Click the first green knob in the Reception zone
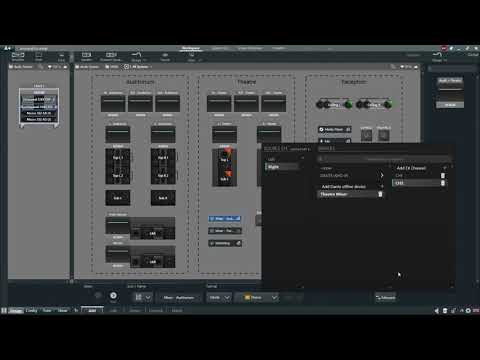Image resolution: width=480 pixels, height=360 pixels. click(x=348, y=104)
